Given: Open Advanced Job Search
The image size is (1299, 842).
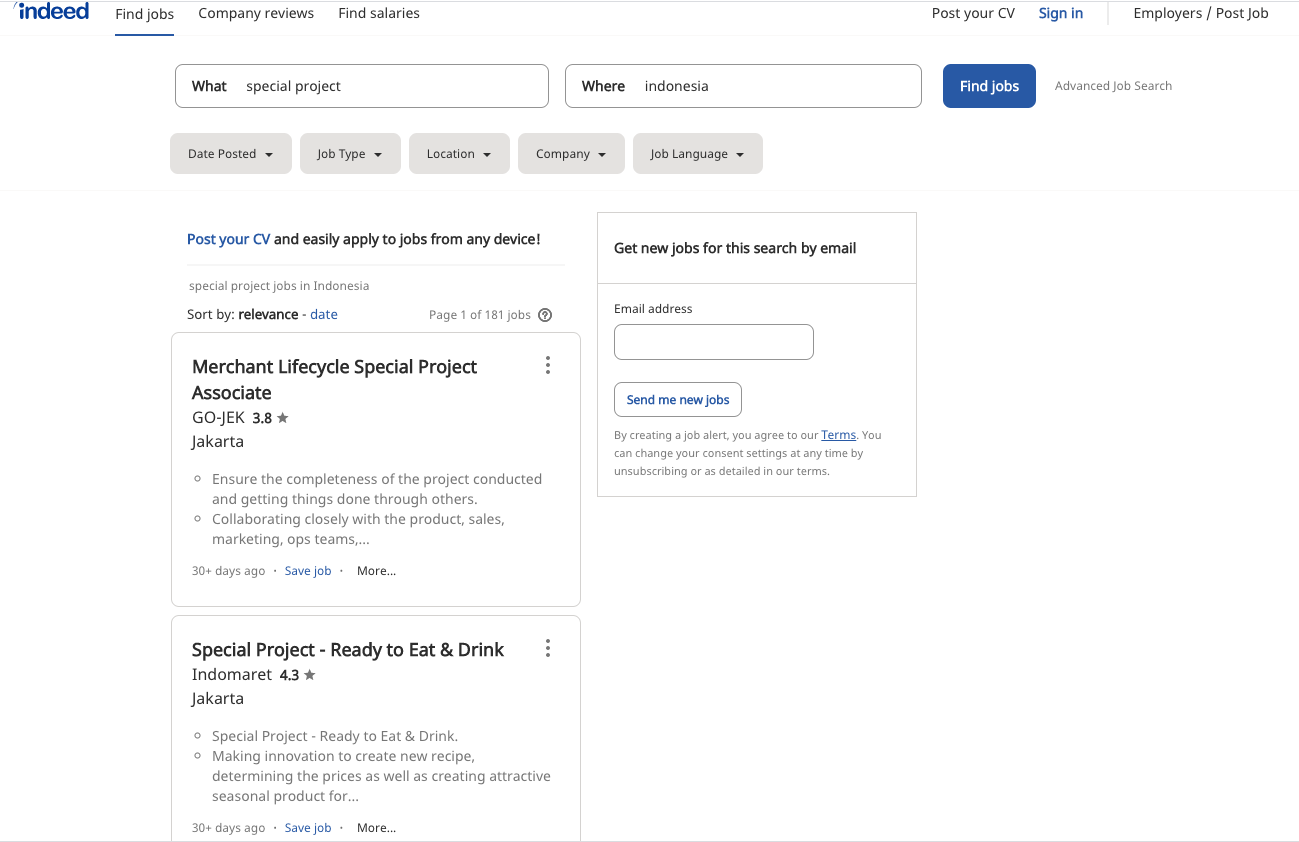Looking at the screenshot, I should (x=1113, y=86).
